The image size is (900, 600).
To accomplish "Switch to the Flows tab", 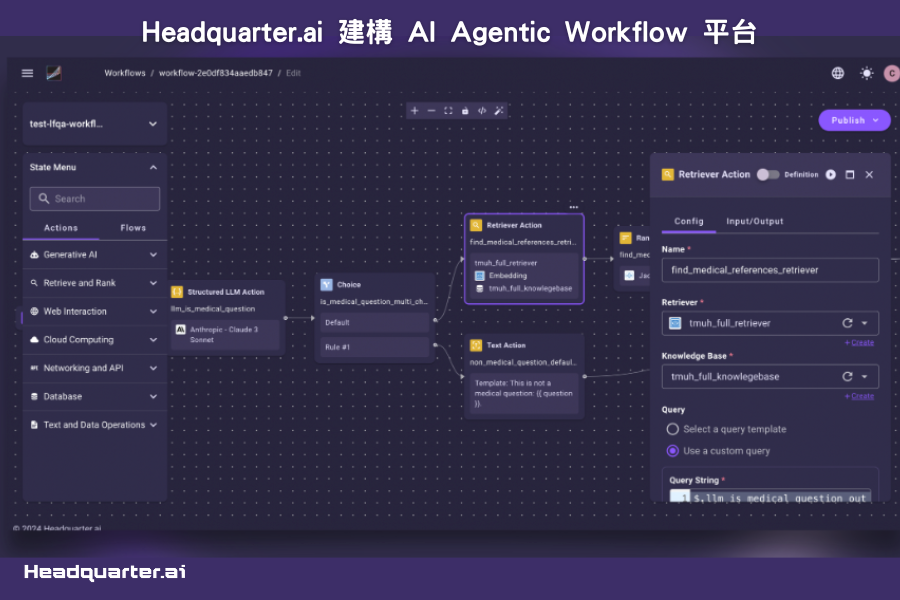I will (133, 228).
